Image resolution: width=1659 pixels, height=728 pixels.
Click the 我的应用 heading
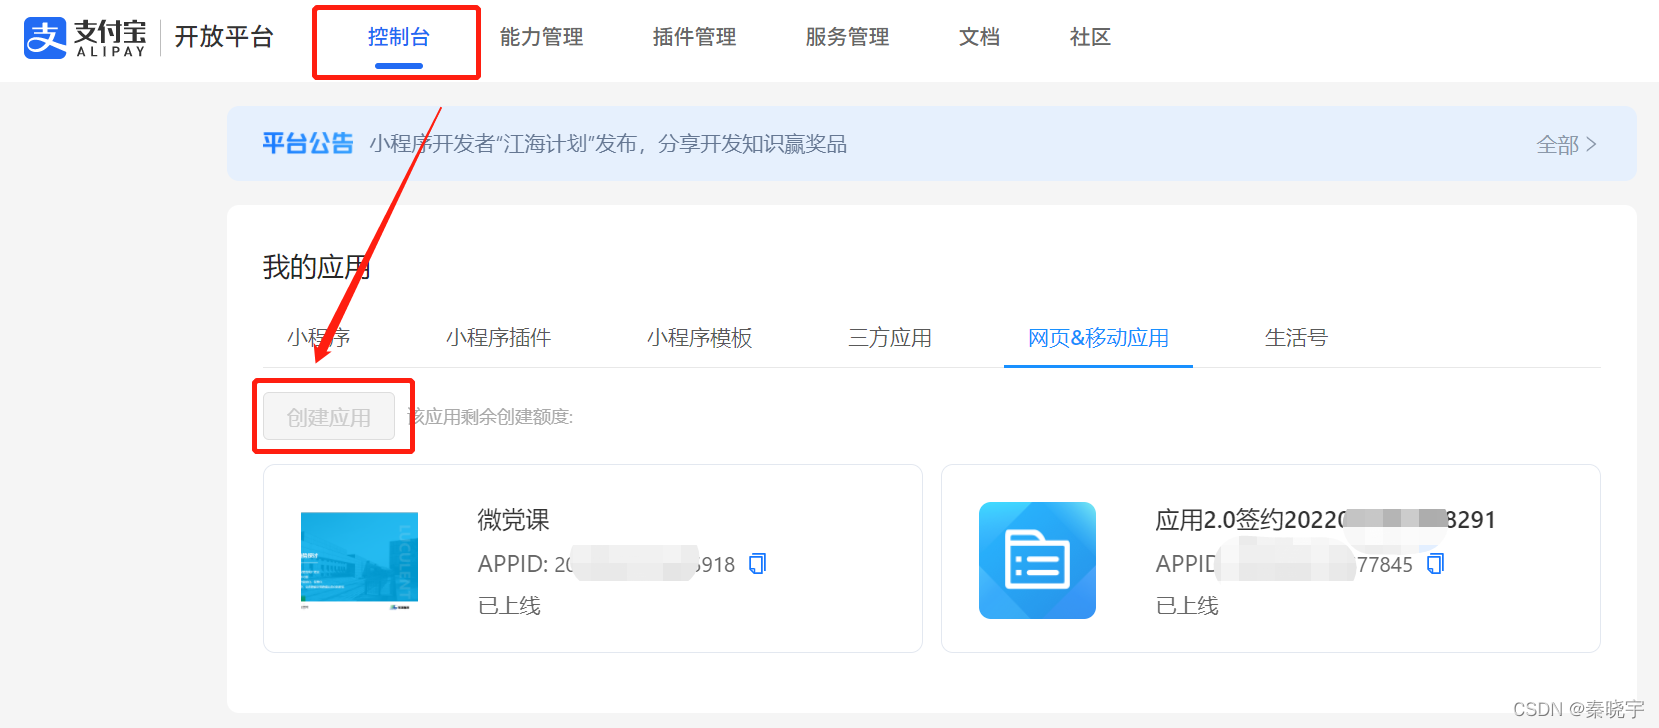(316, 267)
